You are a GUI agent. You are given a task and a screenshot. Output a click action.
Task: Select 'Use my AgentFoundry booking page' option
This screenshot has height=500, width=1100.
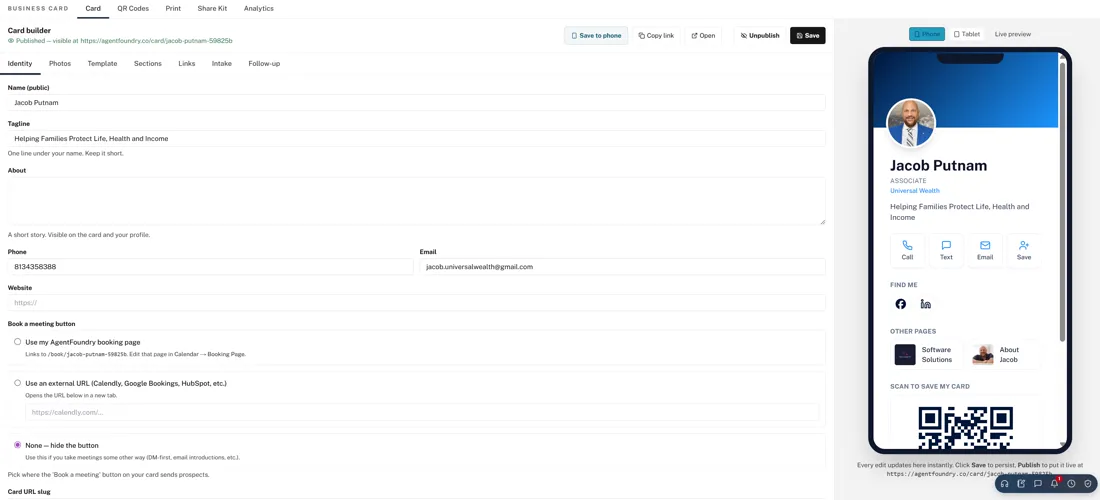point(18,342)
